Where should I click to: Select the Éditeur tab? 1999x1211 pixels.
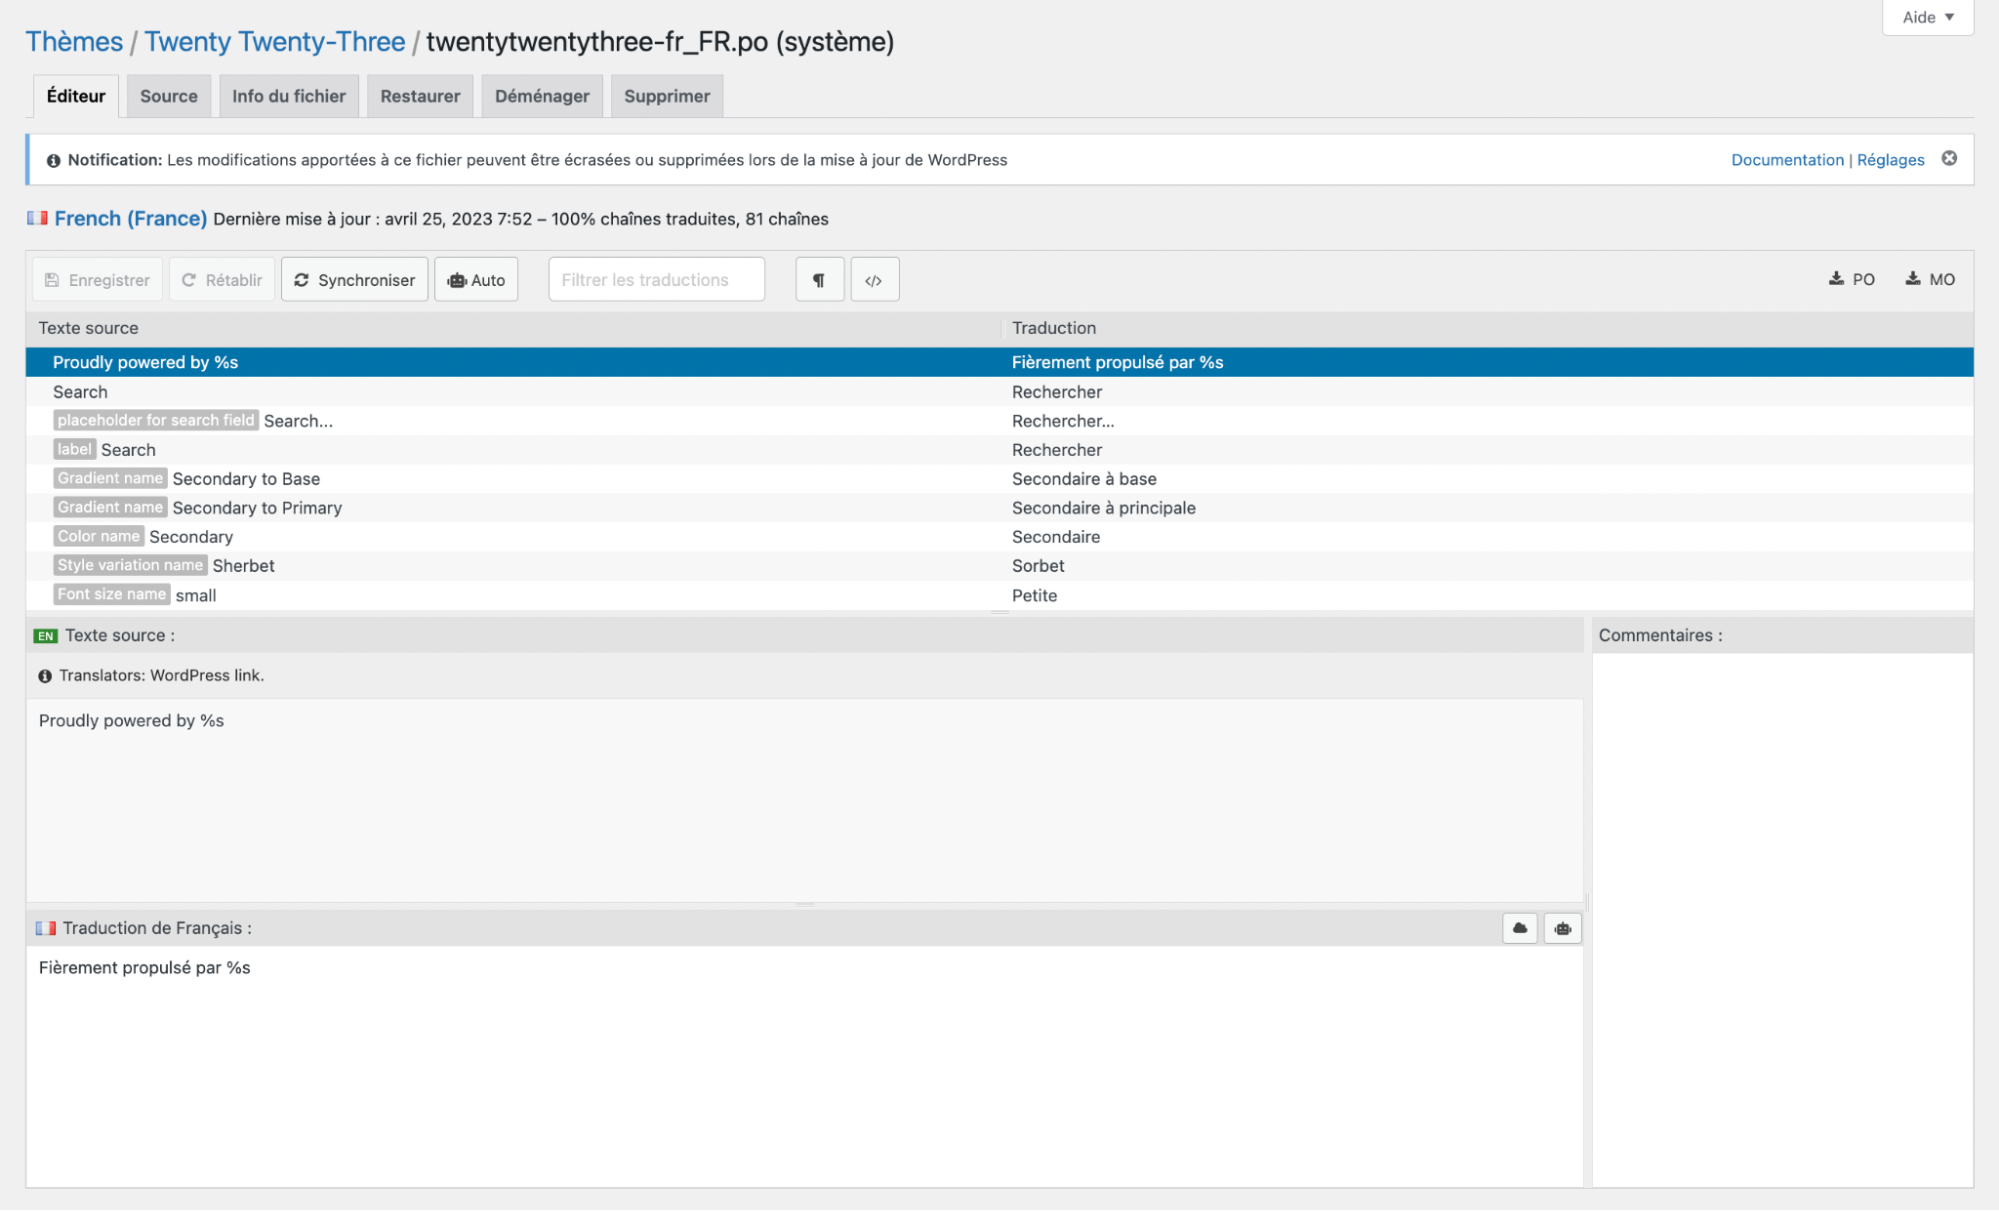76,96
